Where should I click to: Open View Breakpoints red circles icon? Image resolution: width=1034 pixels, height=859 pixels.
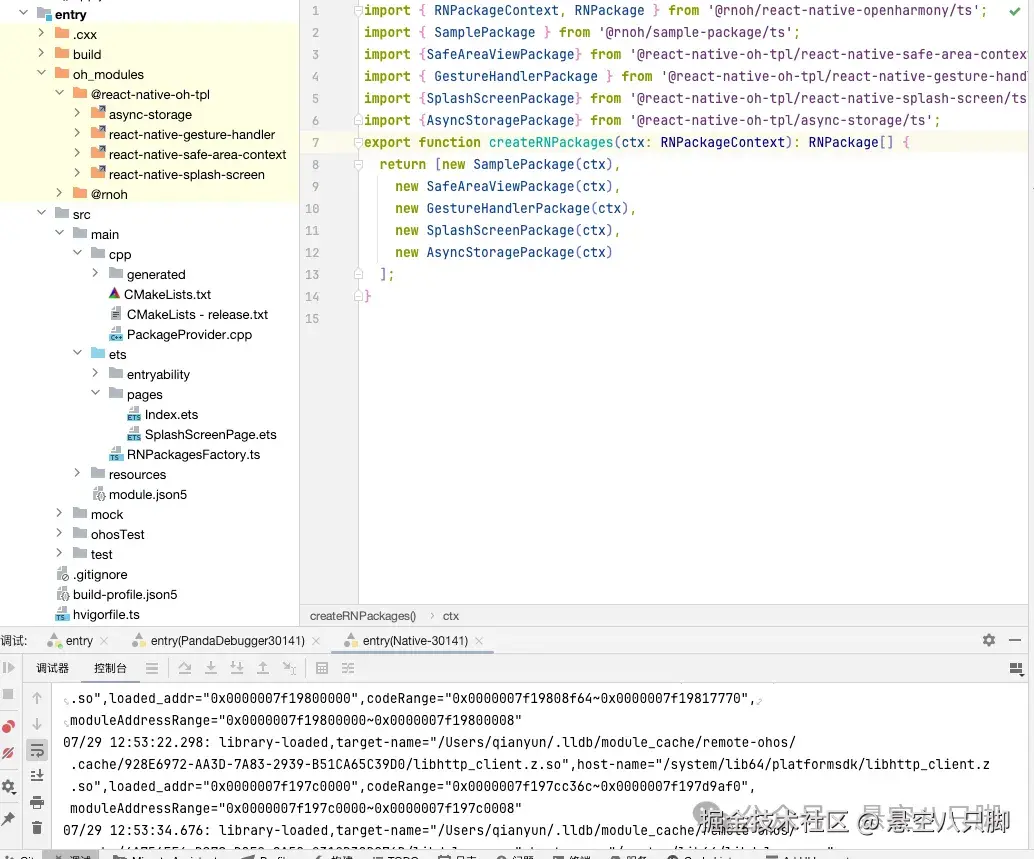point(9,726)
